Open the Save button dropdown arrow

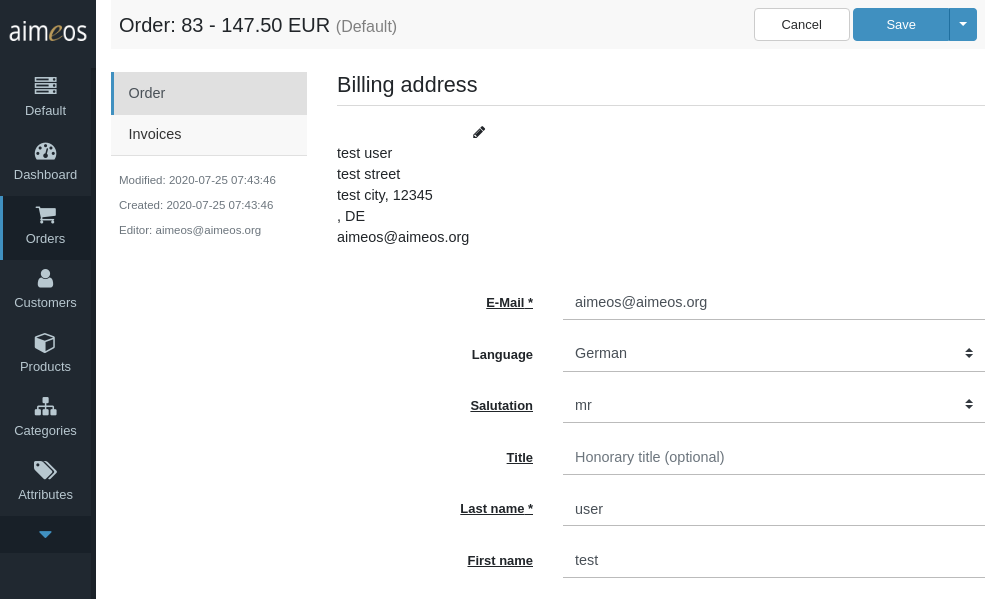click(963, 24)
